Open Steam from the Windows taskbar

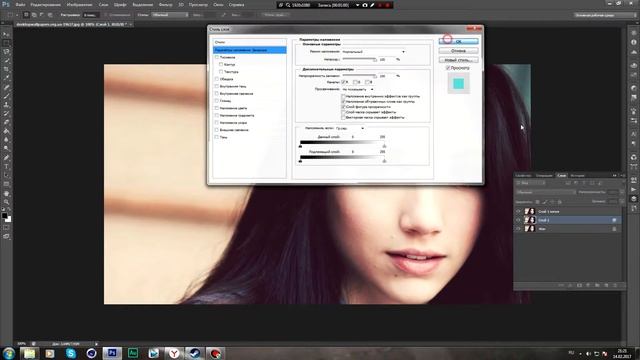(194, 353)
